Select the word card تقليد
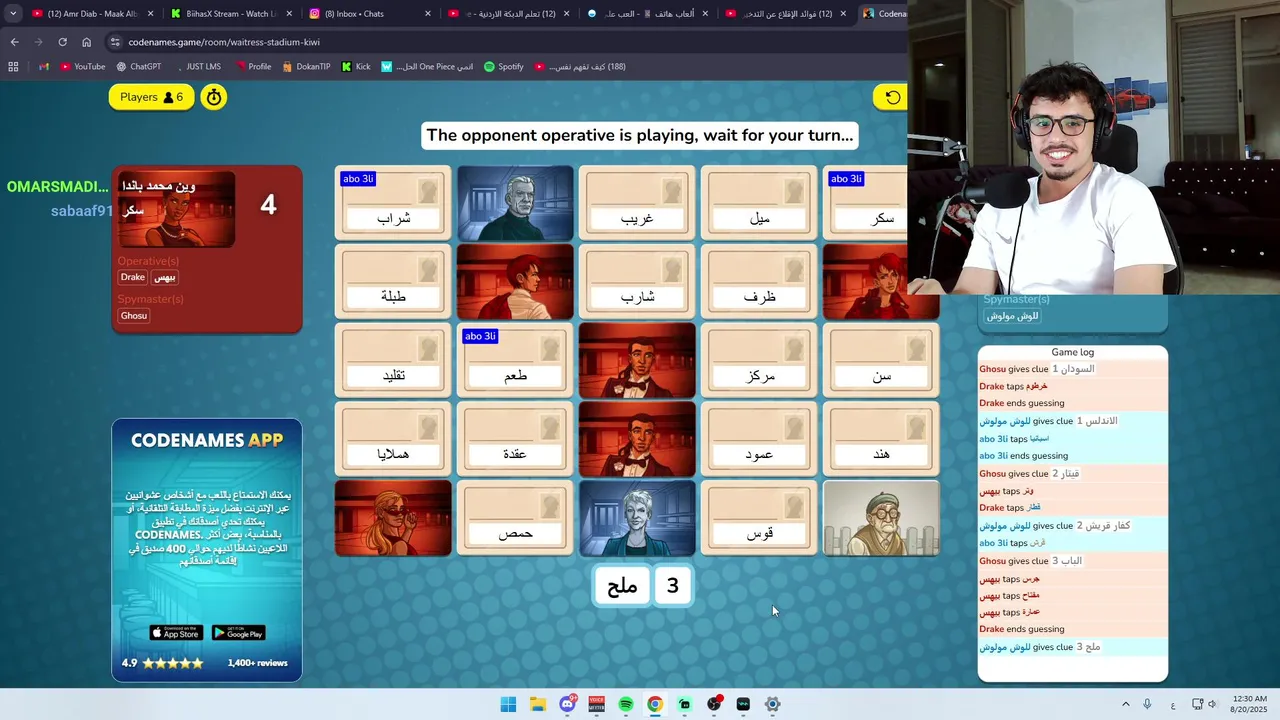This screenshot has width=1280, height=720. click(393, 360)
